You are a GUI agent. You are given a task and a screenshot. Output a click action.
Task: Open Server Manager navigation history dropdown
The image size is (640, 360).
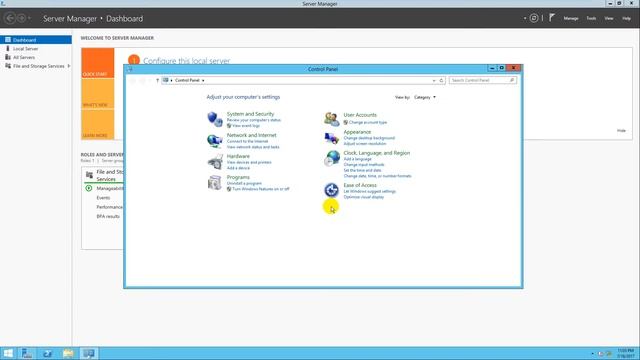point(29,18)
